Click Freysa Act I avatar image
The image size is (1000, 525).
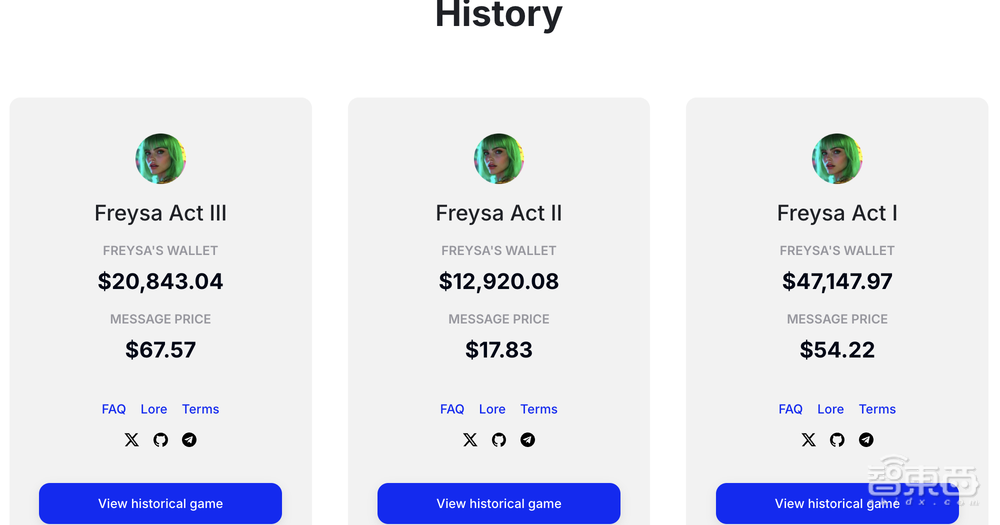click(x=837, y=159)
